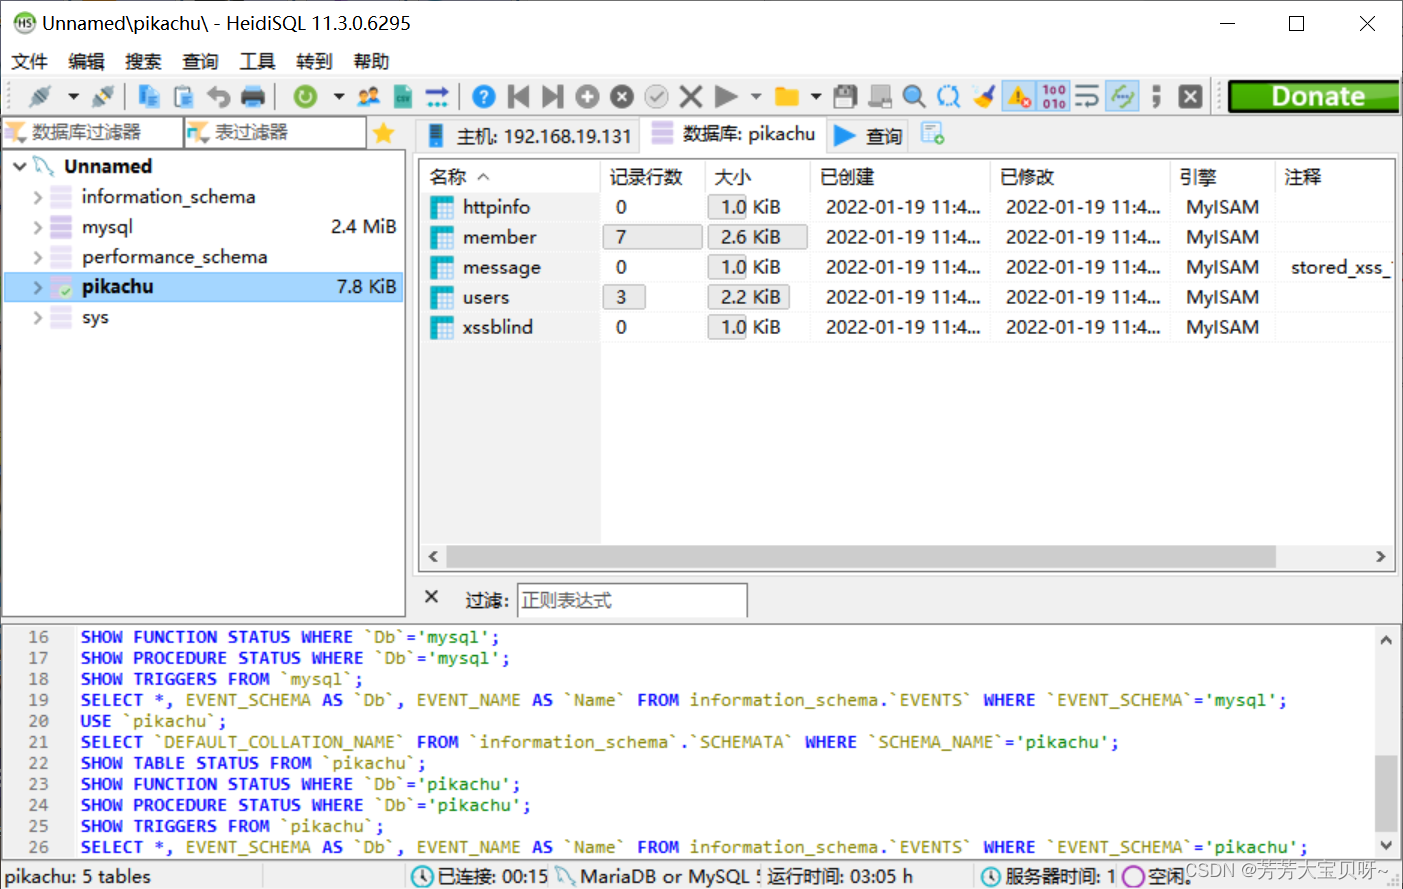Sort the table list by the 名称 column header
This screenshot has width=1403, height=889.
[510, 177]
